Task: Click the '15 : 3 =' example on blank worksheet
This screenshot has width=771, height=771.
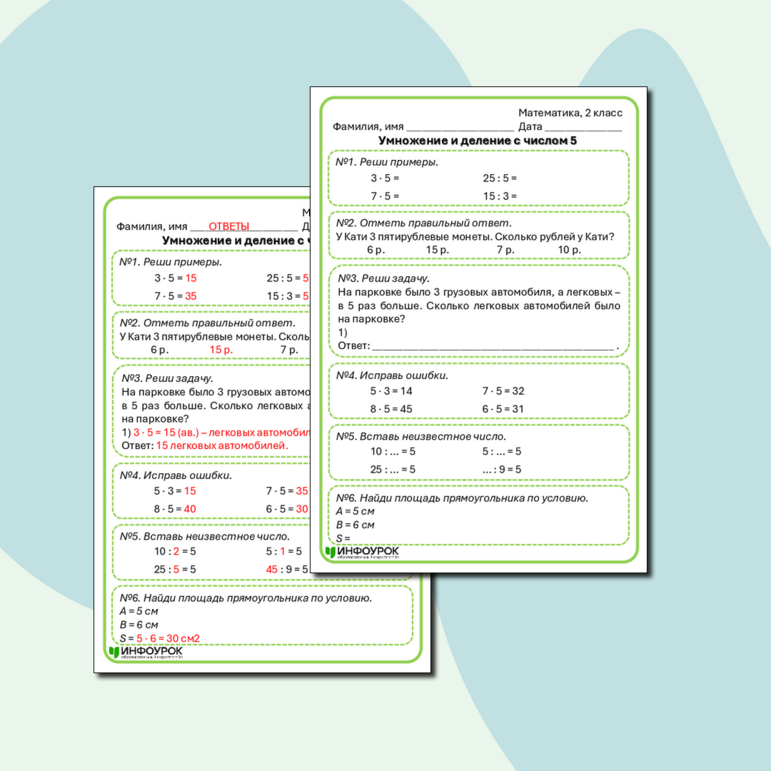Action: click(x=501, y=197)
